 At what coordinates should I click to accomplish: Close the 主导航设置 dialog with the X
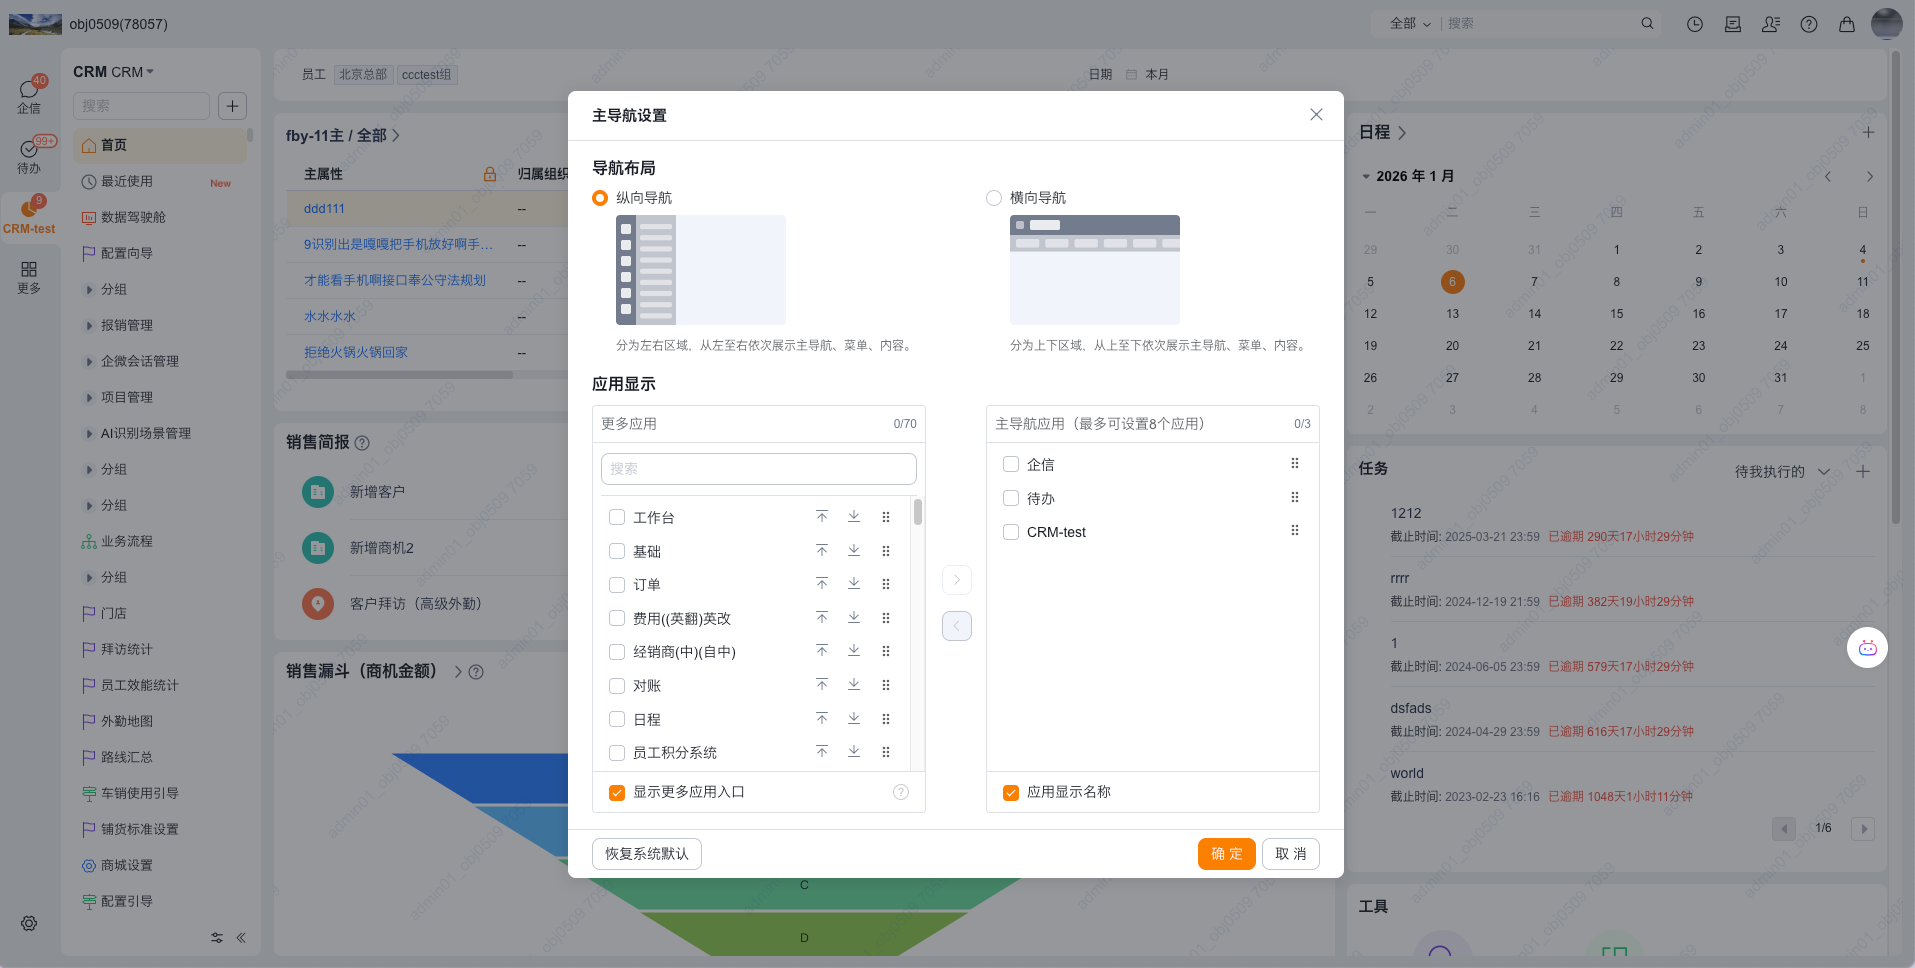(1316, 115)
